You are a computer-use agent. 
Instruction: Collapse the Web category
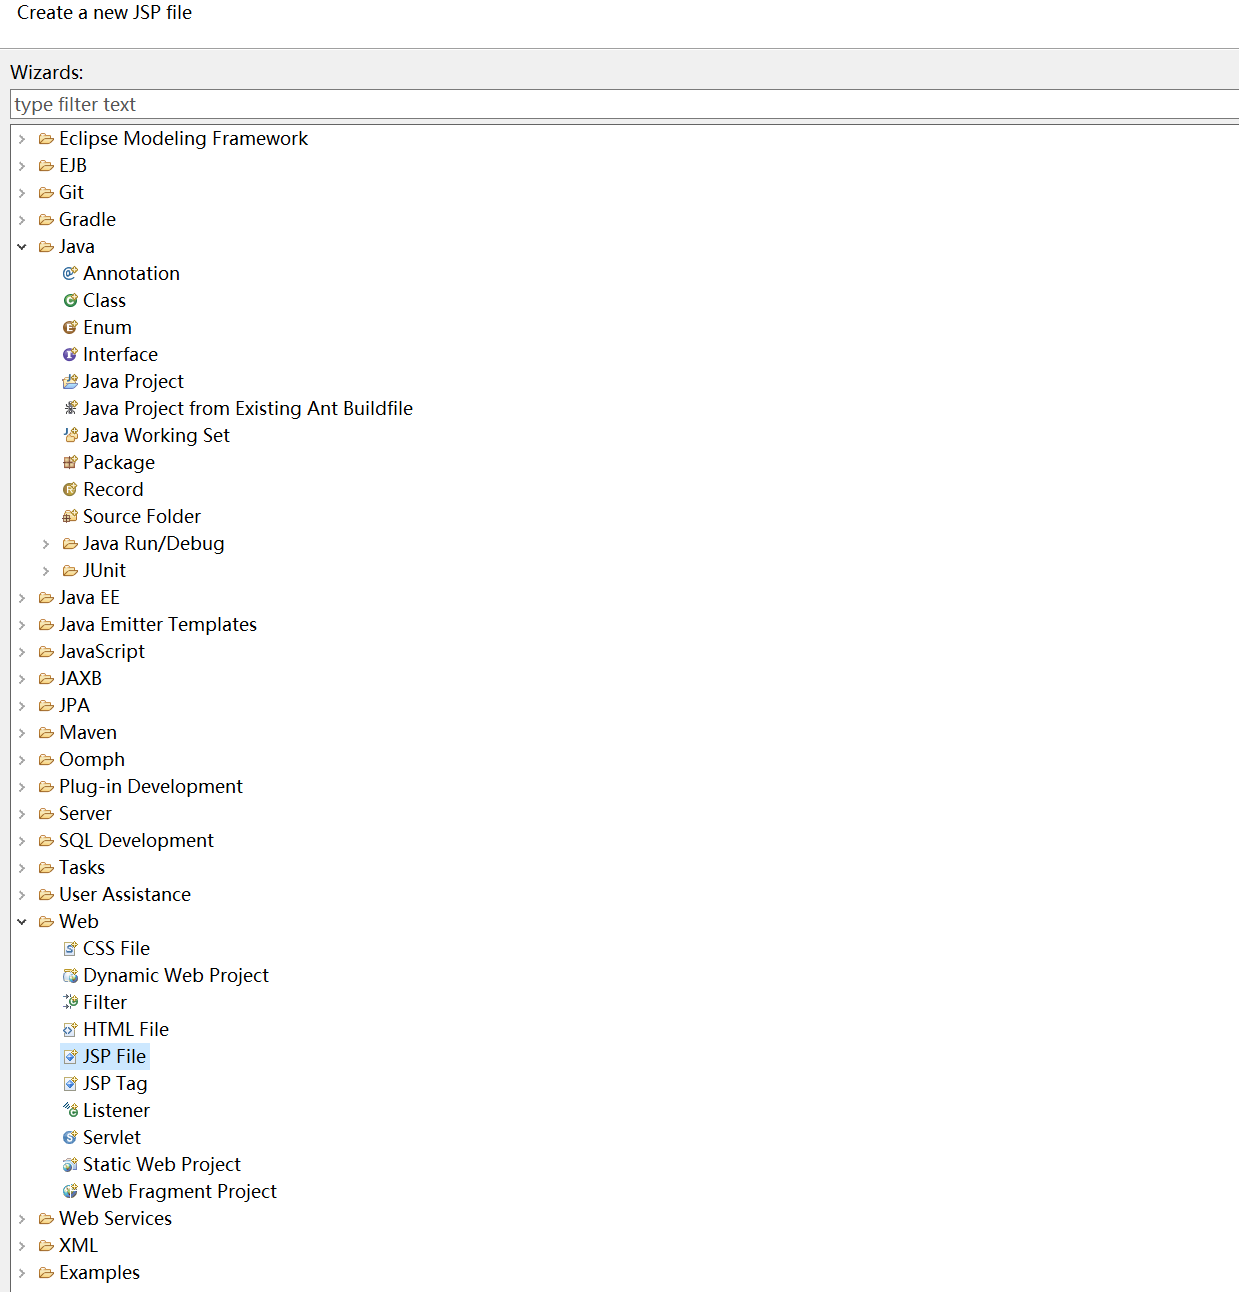[x=22, y=922]
